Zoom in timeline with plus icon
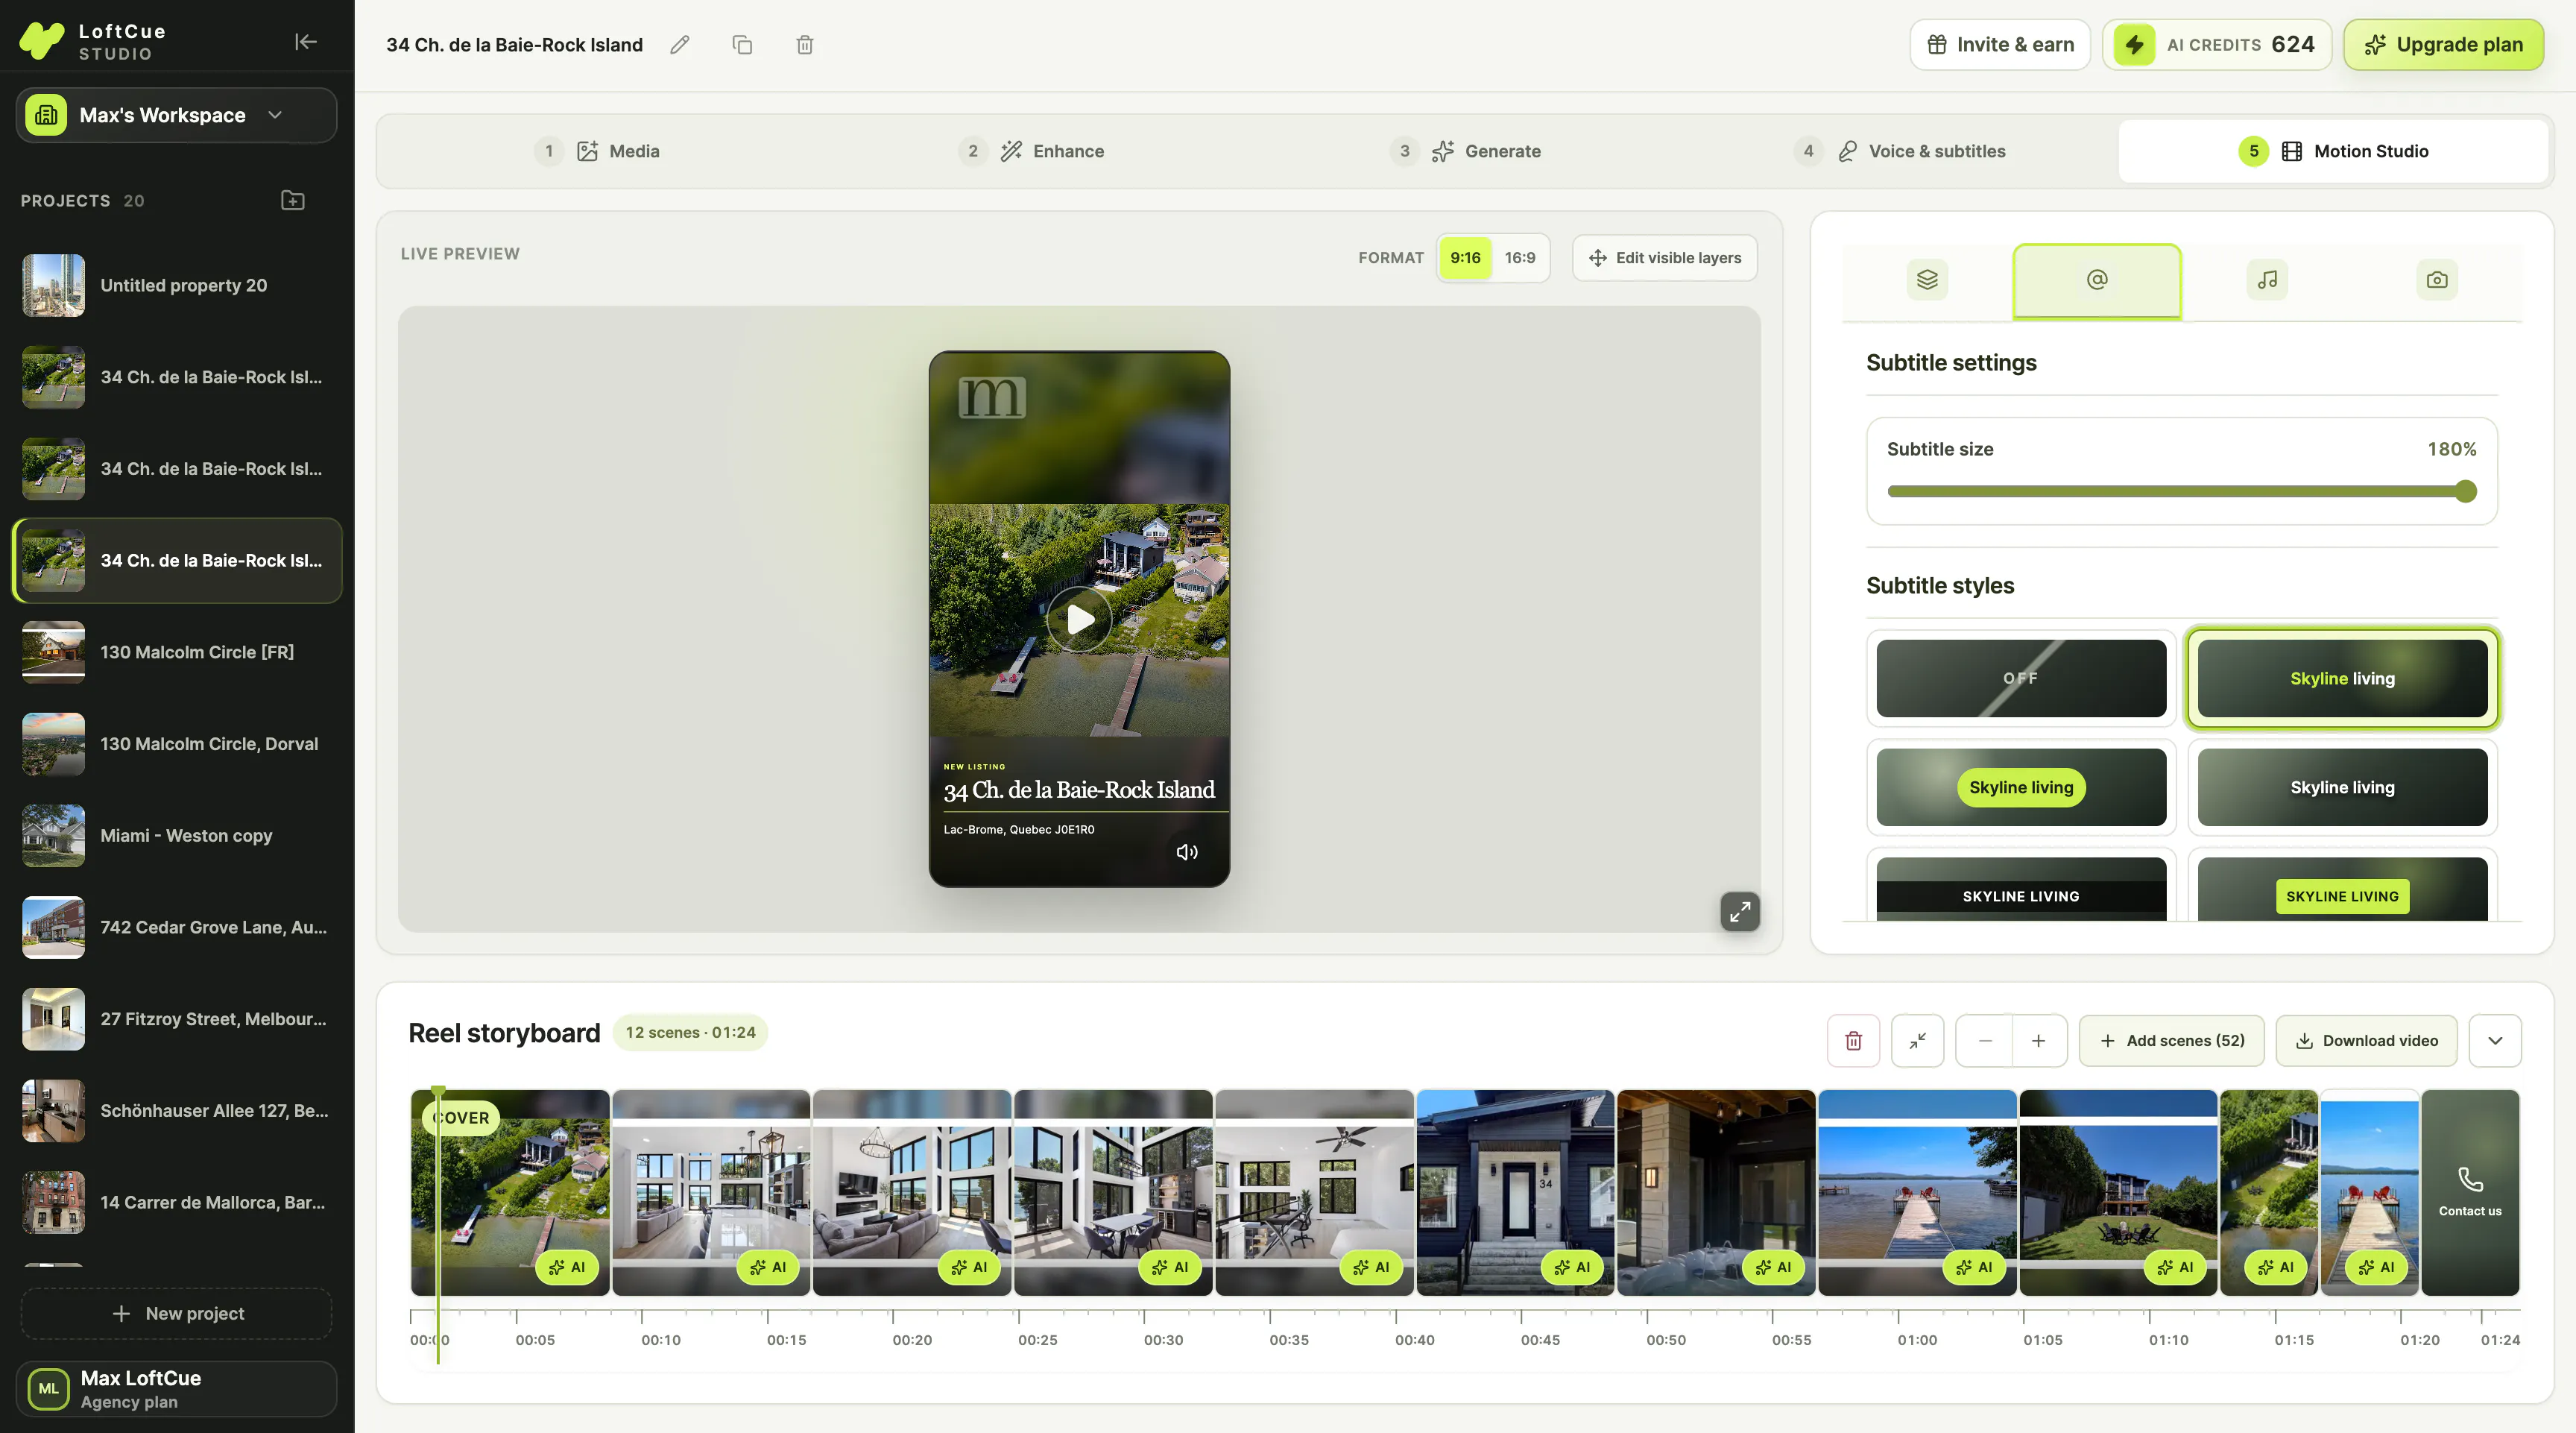 [x=2038, y=1041]
